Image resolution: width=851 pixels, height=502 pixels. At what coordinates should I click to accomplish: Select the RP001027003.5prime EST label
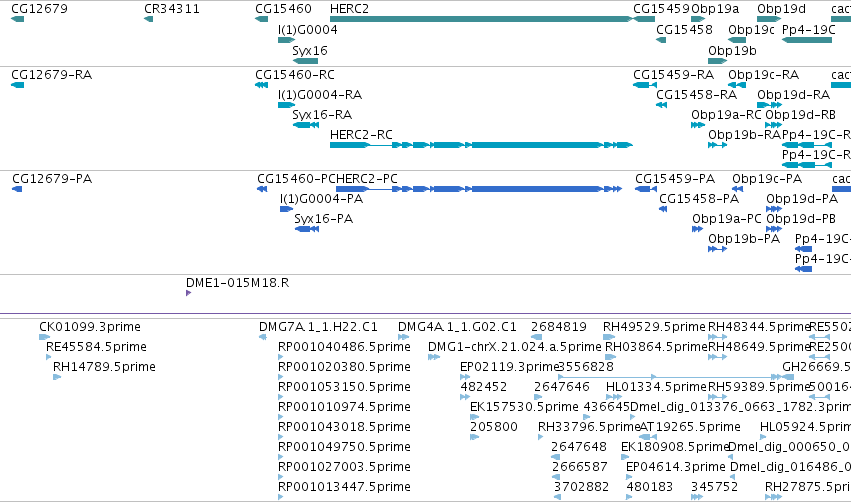pyautogui.click(x=344, y=467)
